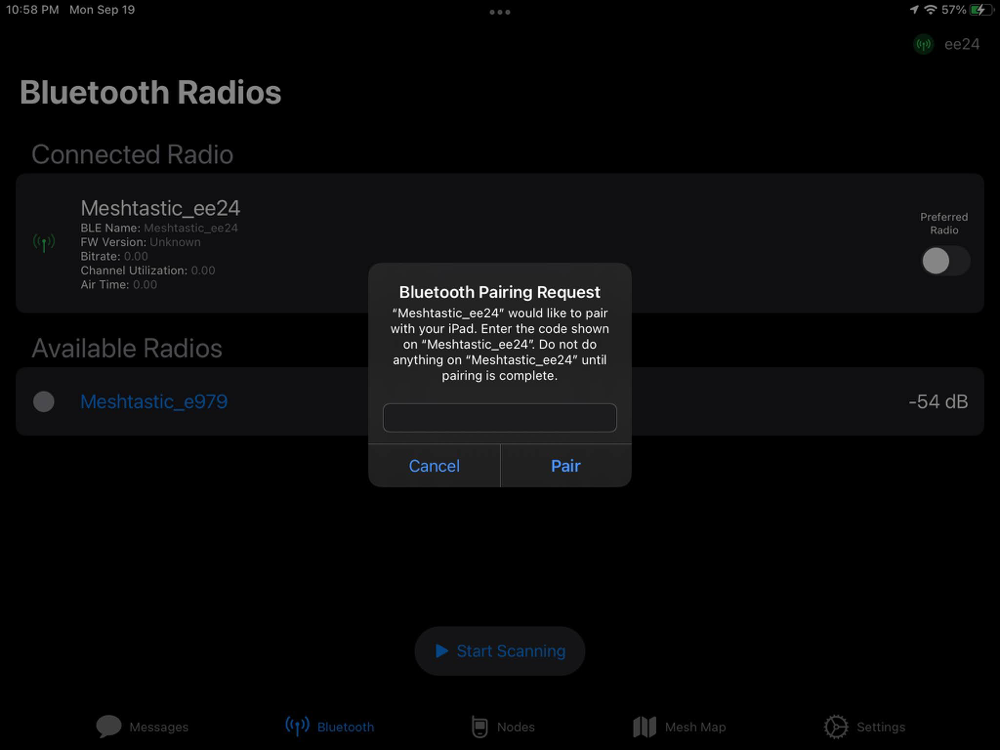1000x750 pixels.
Task: Tap the three-dot multitasking menu at top
Action: coord(499,12)
